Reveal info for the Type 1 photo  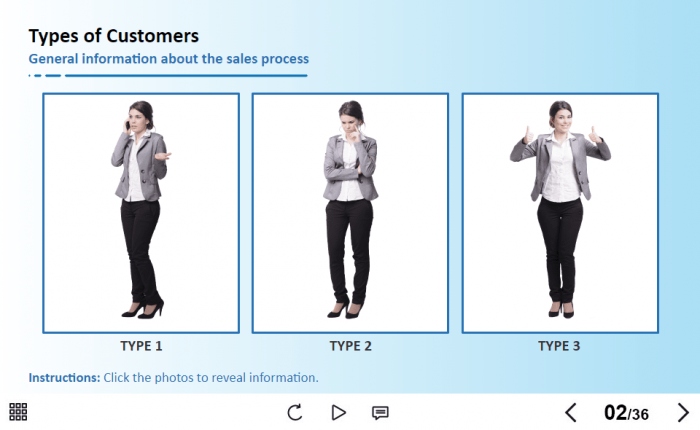[x=141, y=213]
